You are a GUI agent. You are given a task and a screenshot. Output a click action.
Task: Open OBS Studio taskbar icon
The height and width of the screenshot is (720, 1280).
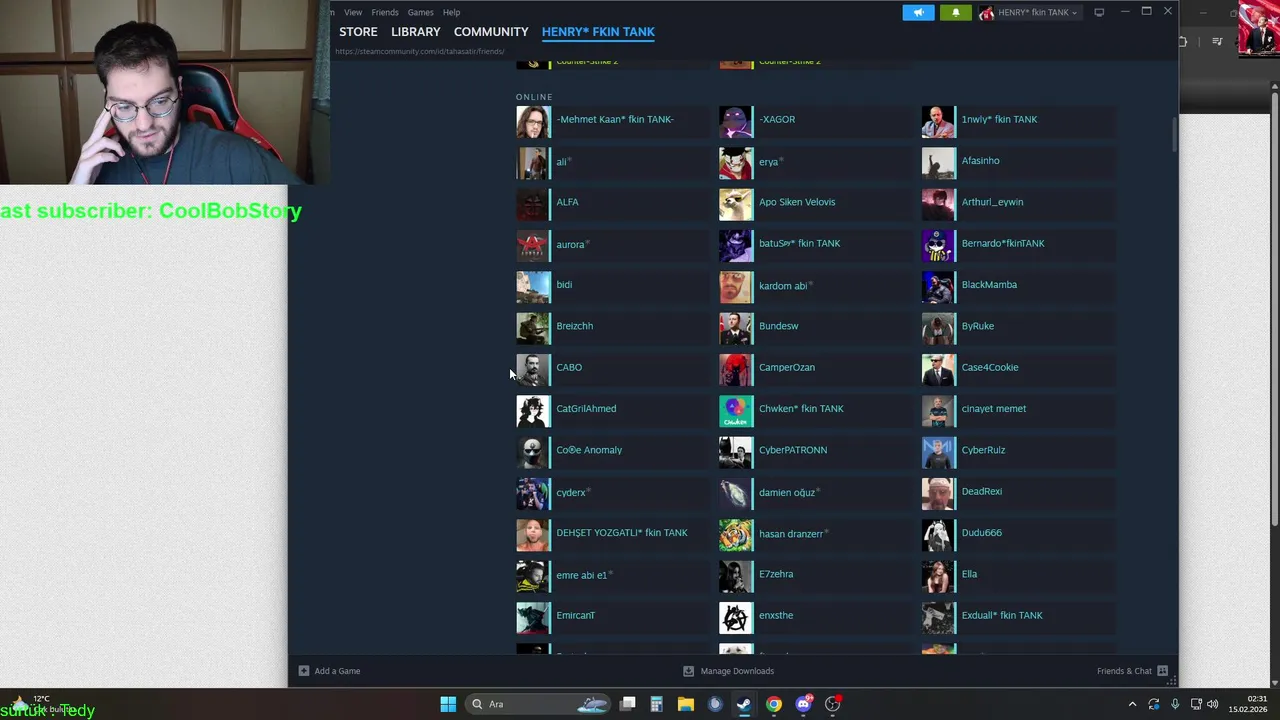pyautogui.click(x=833, y=704)
